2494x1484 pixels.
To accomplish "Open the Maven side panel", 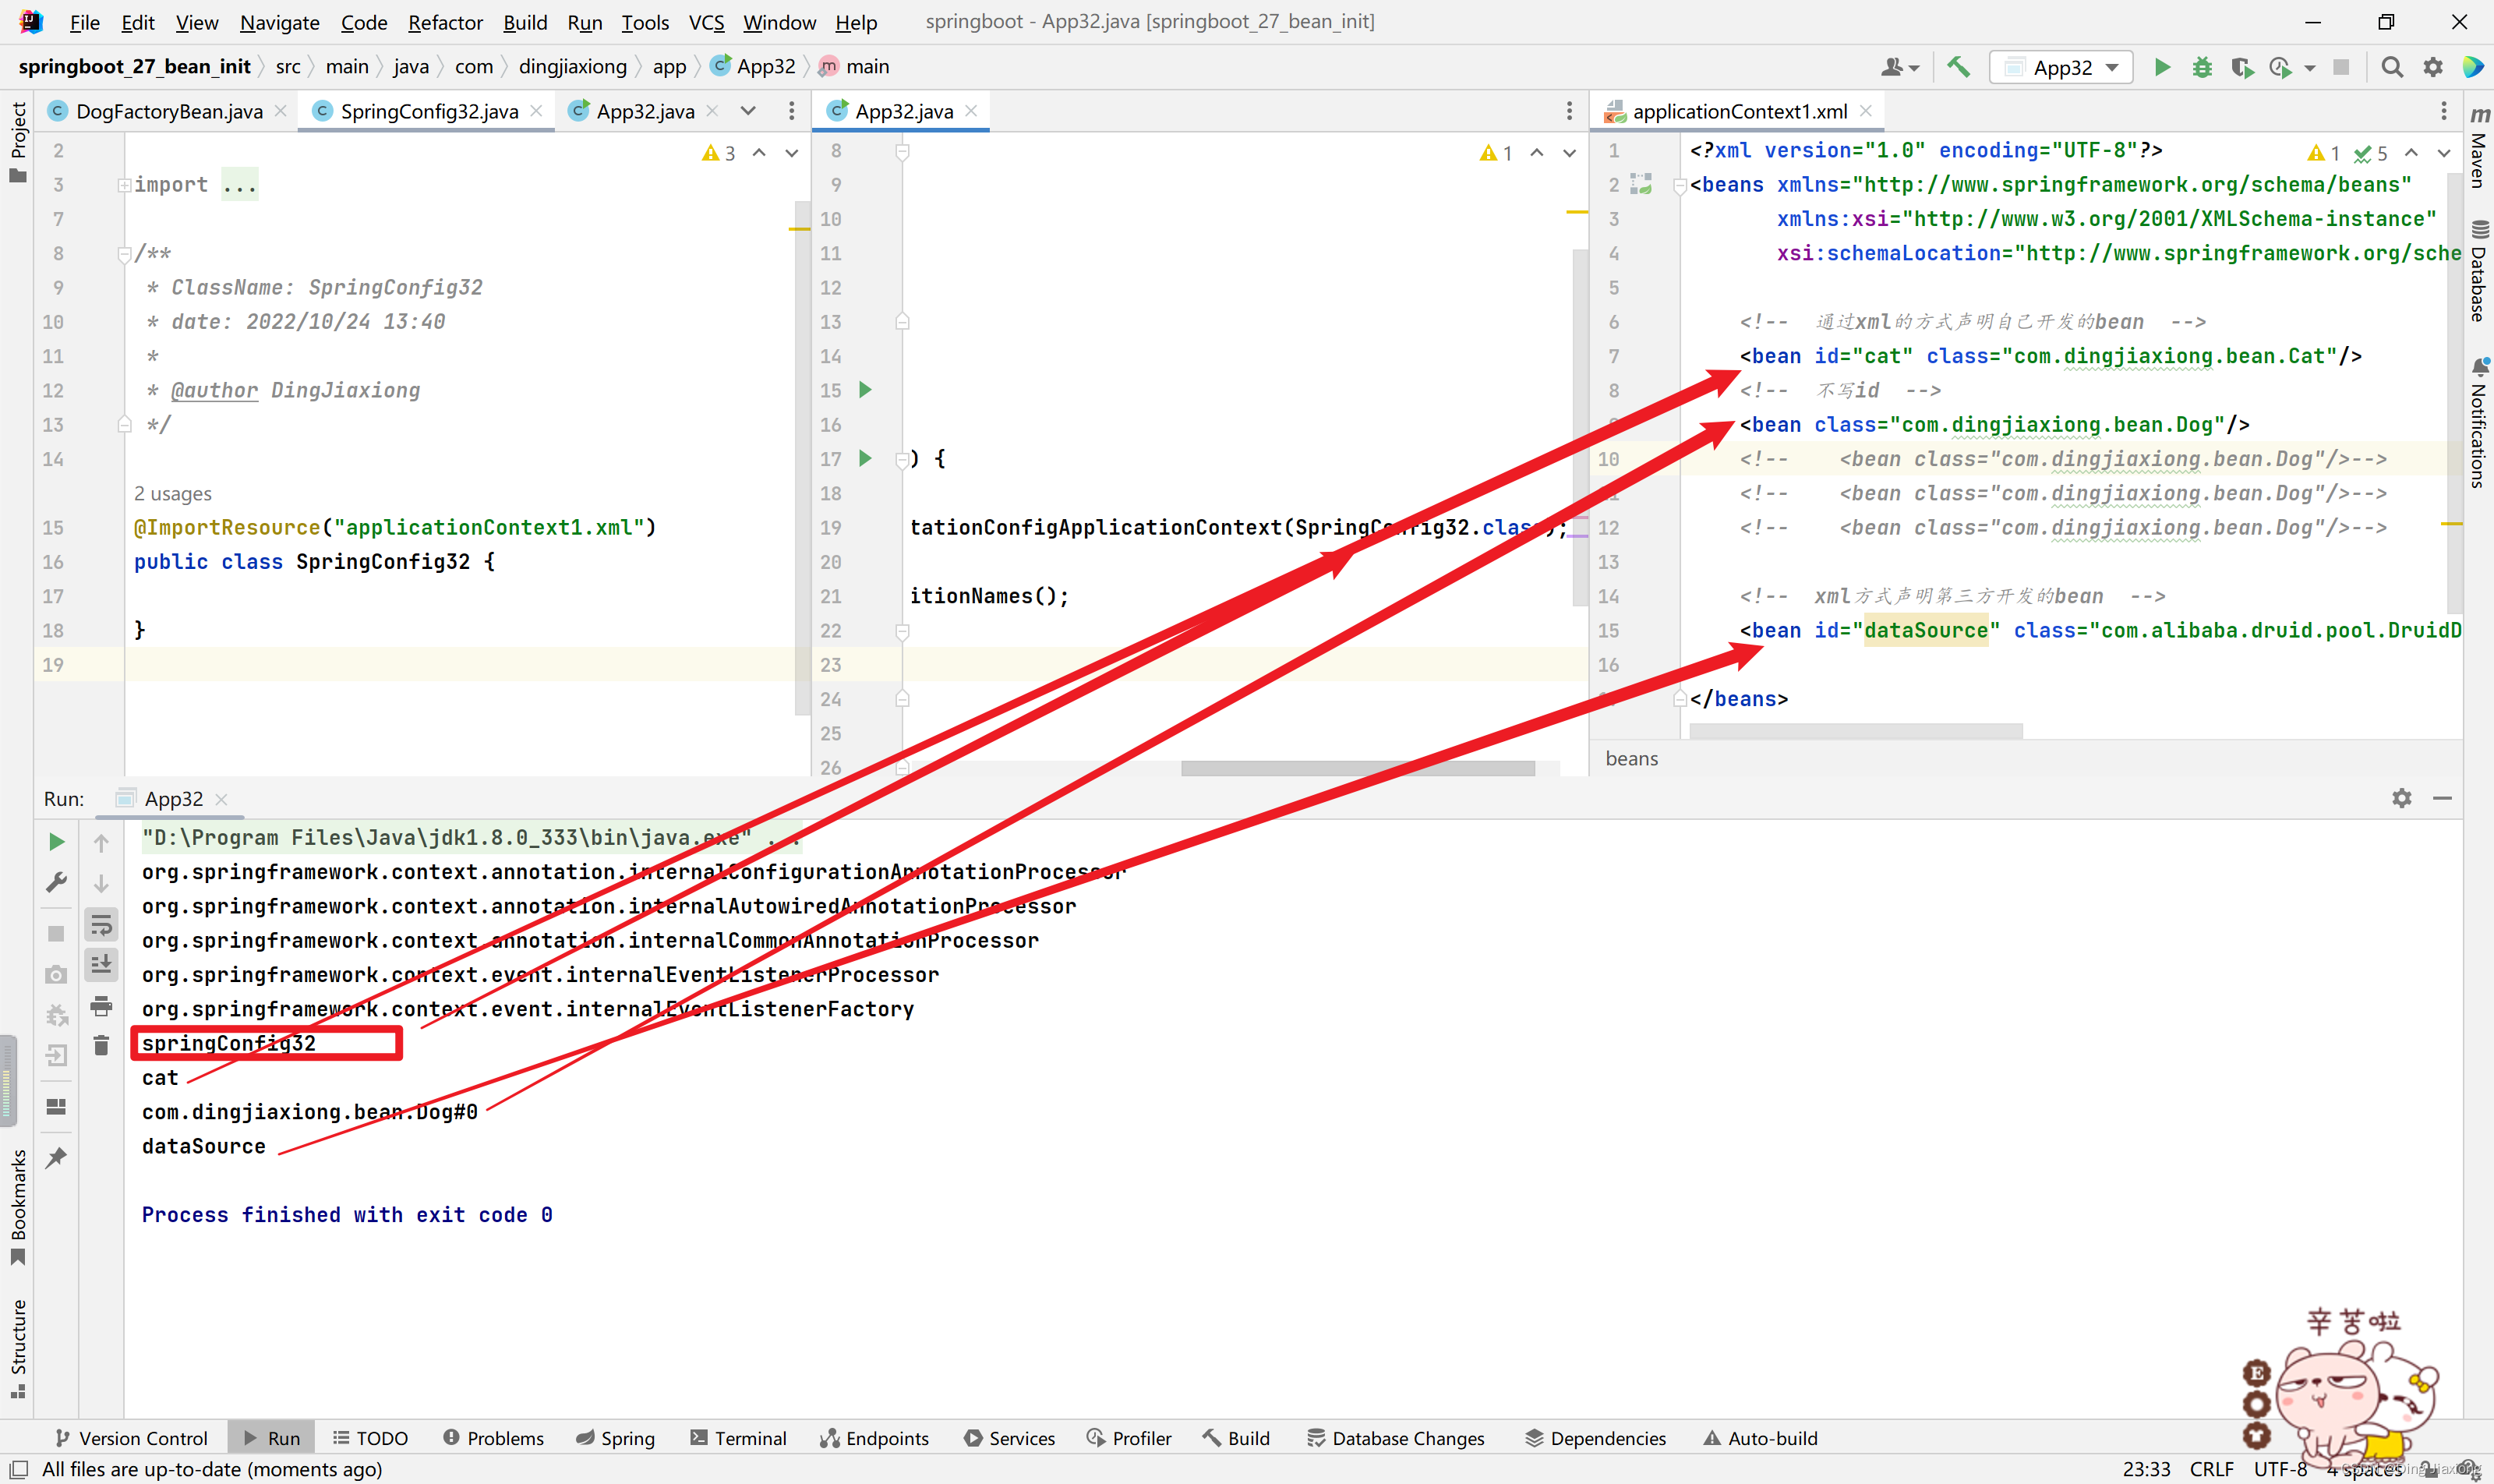I will click(2480, 146).
